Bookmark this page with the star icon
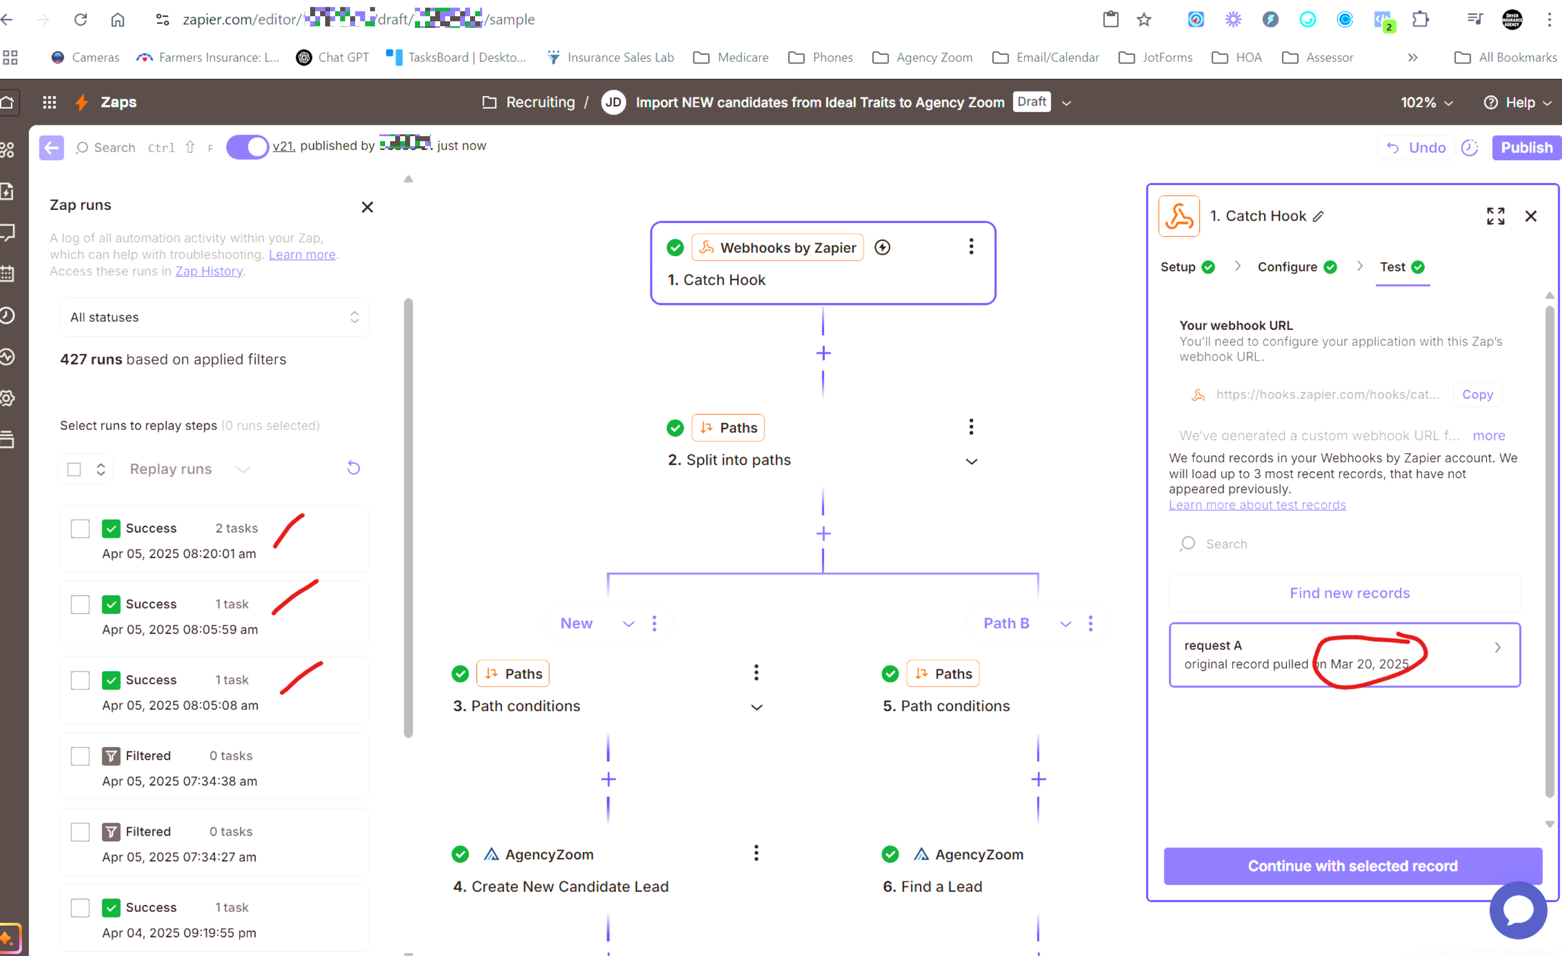 click(x=1144, y=19)
